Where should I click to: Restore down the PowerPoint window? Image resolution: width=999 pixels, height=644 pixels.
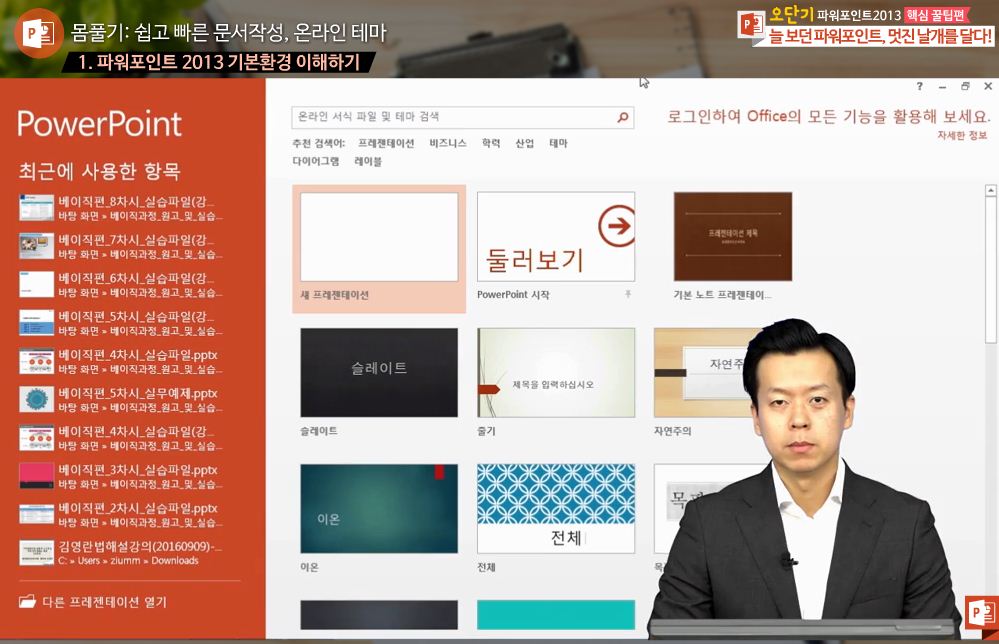pyautogui.click(x=965, y=86)
